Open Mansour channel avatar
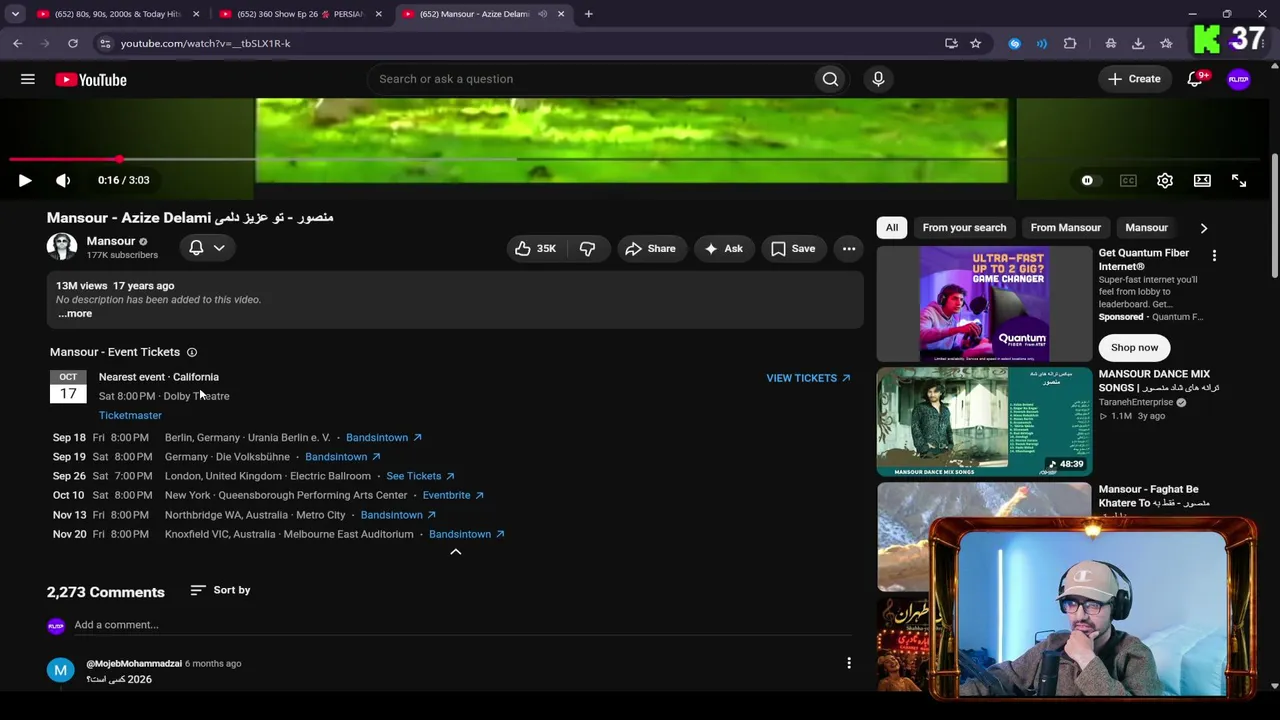This screenshot has width=1280, height=720. [62, 247]
